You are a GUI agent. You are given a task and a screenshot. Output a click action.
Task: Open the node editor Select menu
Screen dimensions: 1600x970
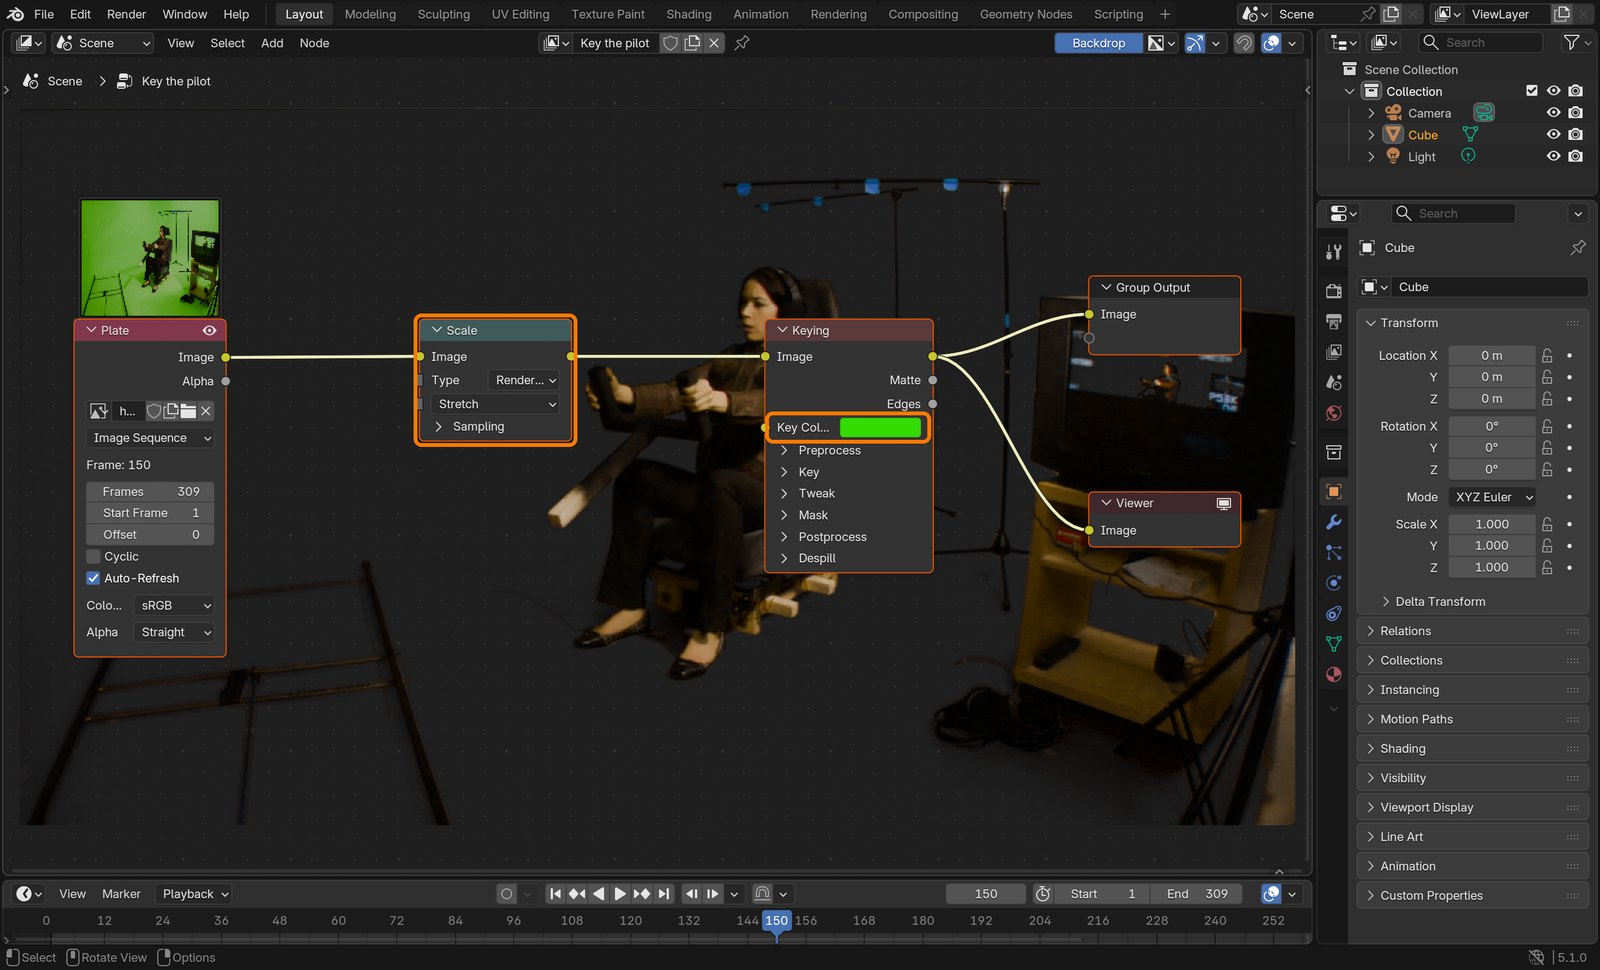[x=227, y=43]
